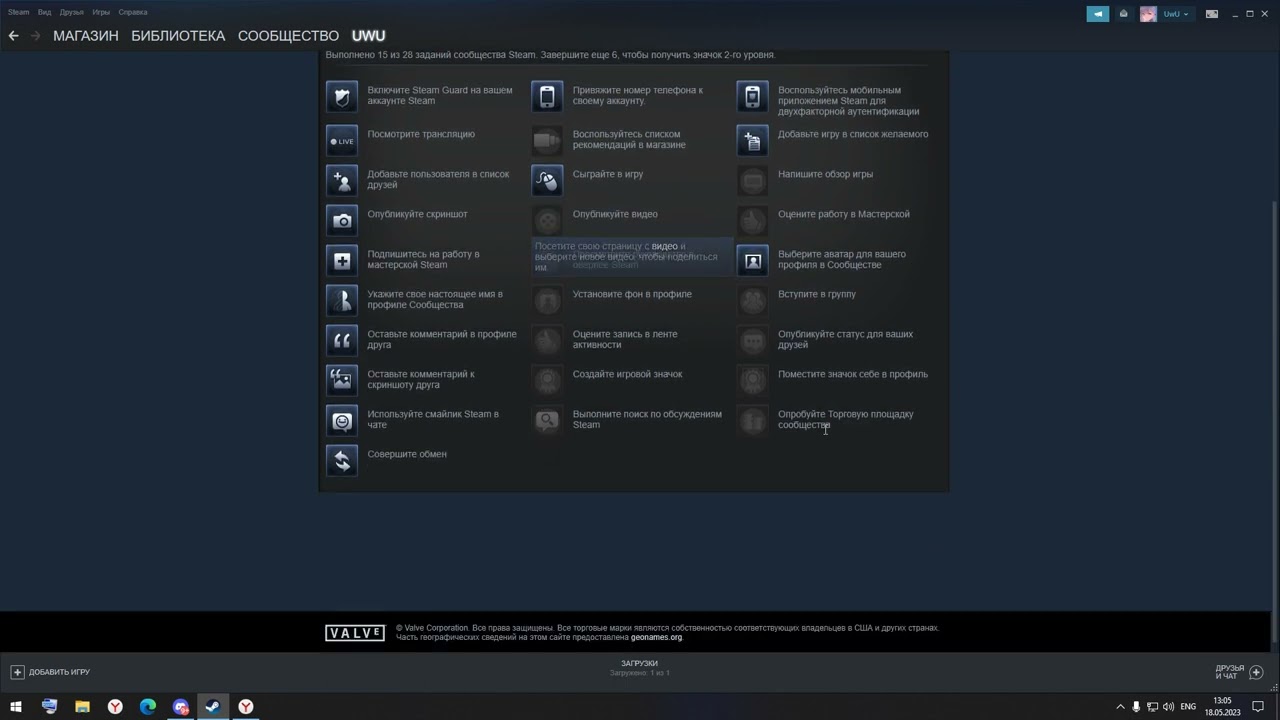This screenshot has width=1280, height=720.
Task: Click the Steam smiley emoticon task icon
Action: point(342,420)
